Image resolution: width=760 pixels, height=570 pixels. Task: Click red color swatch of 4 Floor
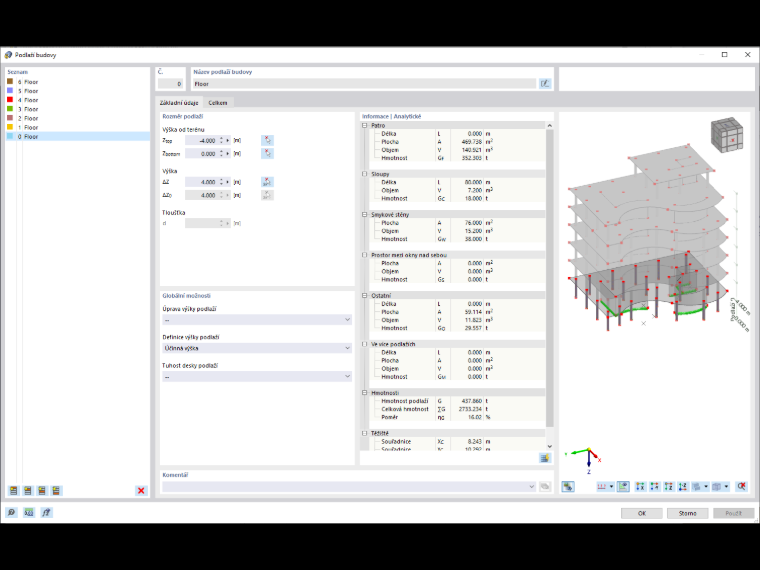10,99
